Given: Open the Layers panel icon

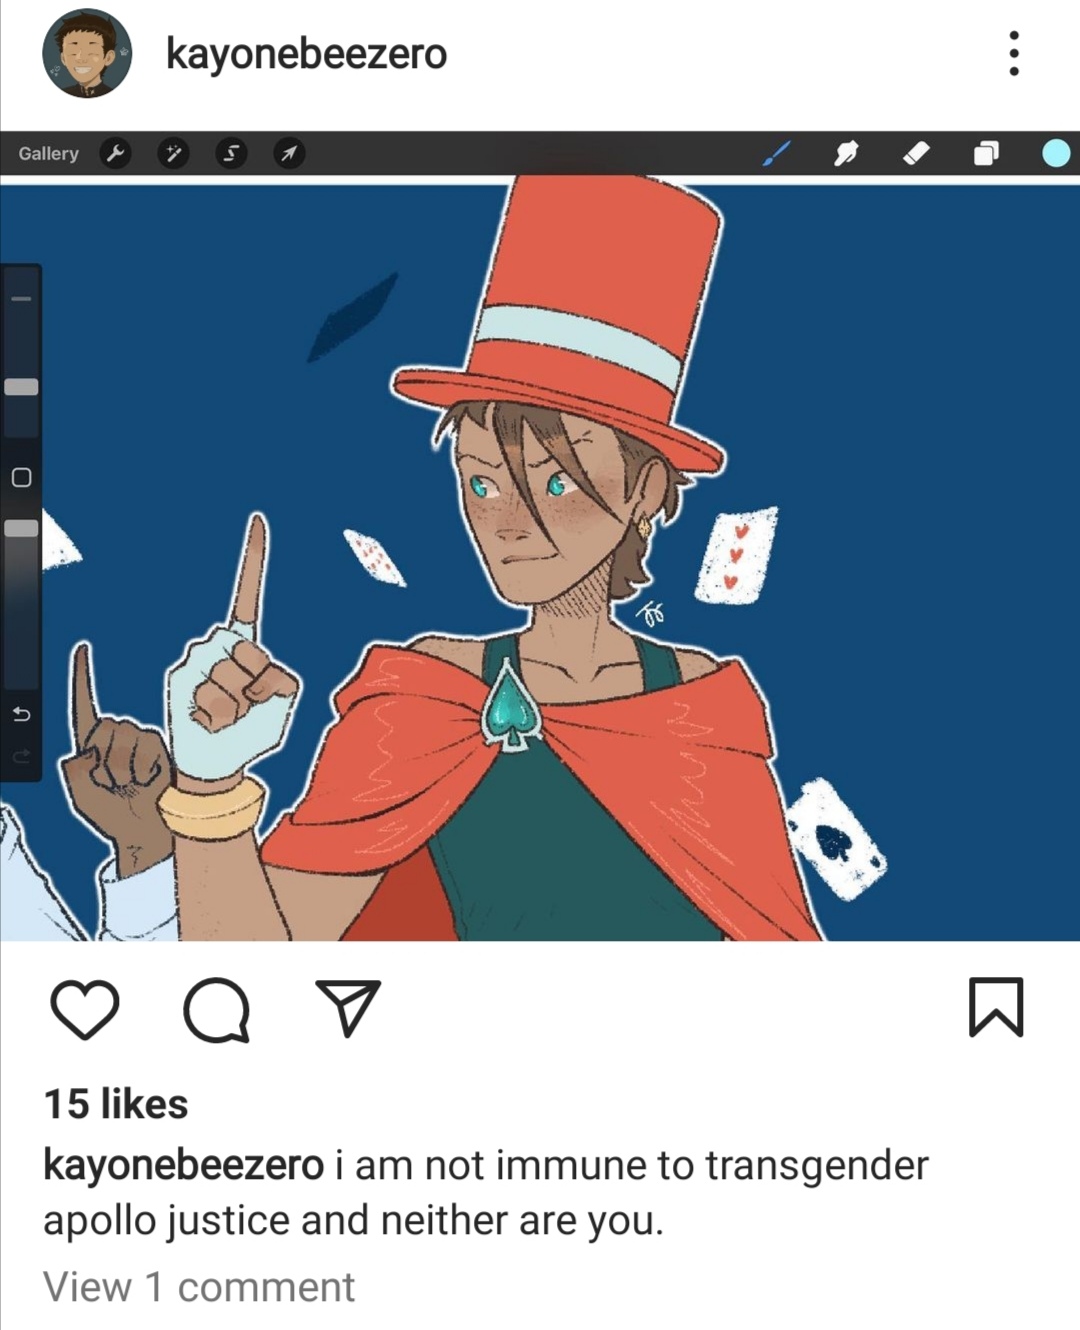Looking at the screenshot, I should (x=986, y=153).
